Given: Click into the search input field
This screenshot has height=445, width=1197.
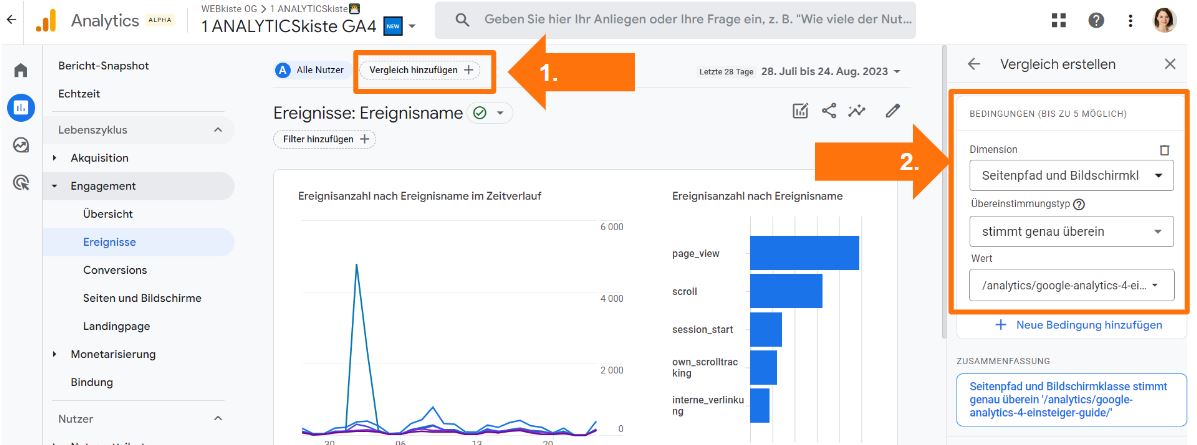Looking at the screenshot, I should 690,20.
